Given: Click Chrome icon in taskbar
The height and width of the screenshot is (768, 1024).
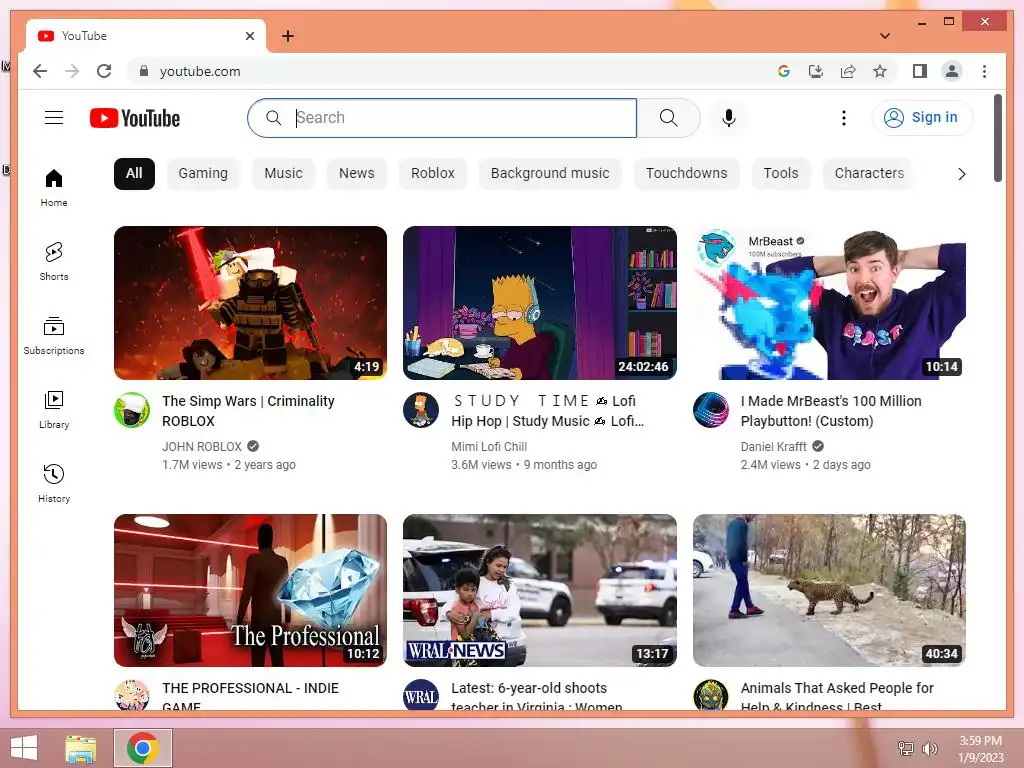Looking at the screenshot, I should 143,748.
